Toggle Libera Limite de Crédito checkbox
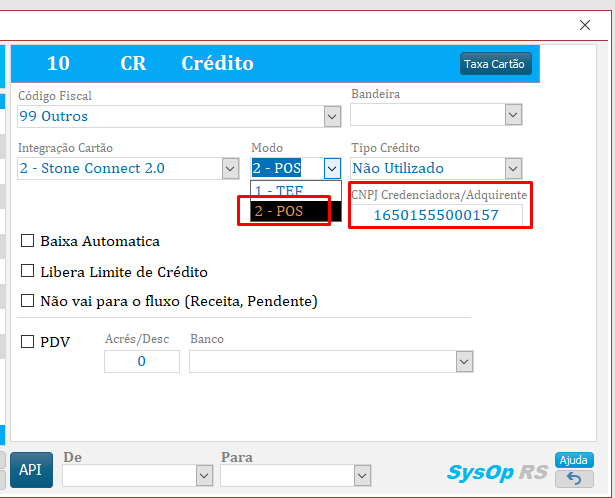The image size is (615, 498). [28, 271]
